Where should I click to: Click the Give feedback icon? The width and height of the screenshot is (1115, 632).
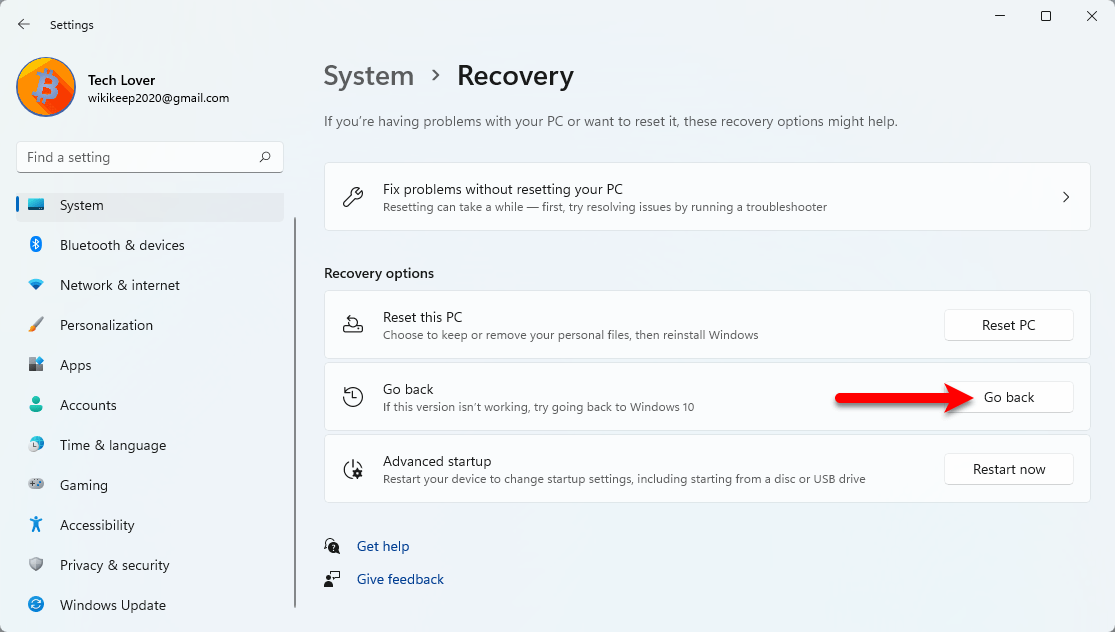tap(332, 579)
